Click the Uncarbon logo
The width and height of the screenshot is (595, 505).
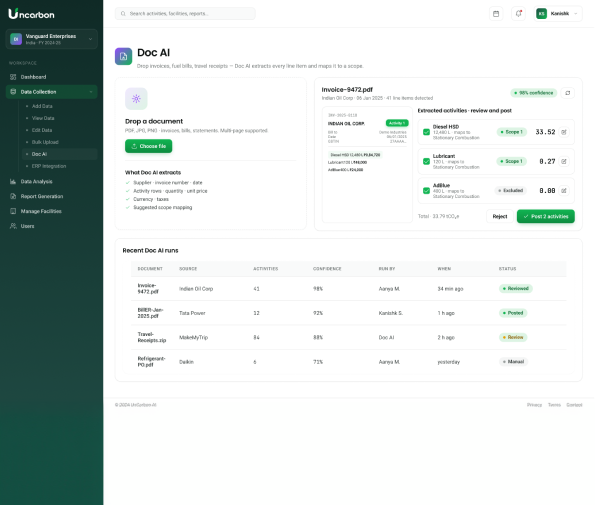click(31, 14)
